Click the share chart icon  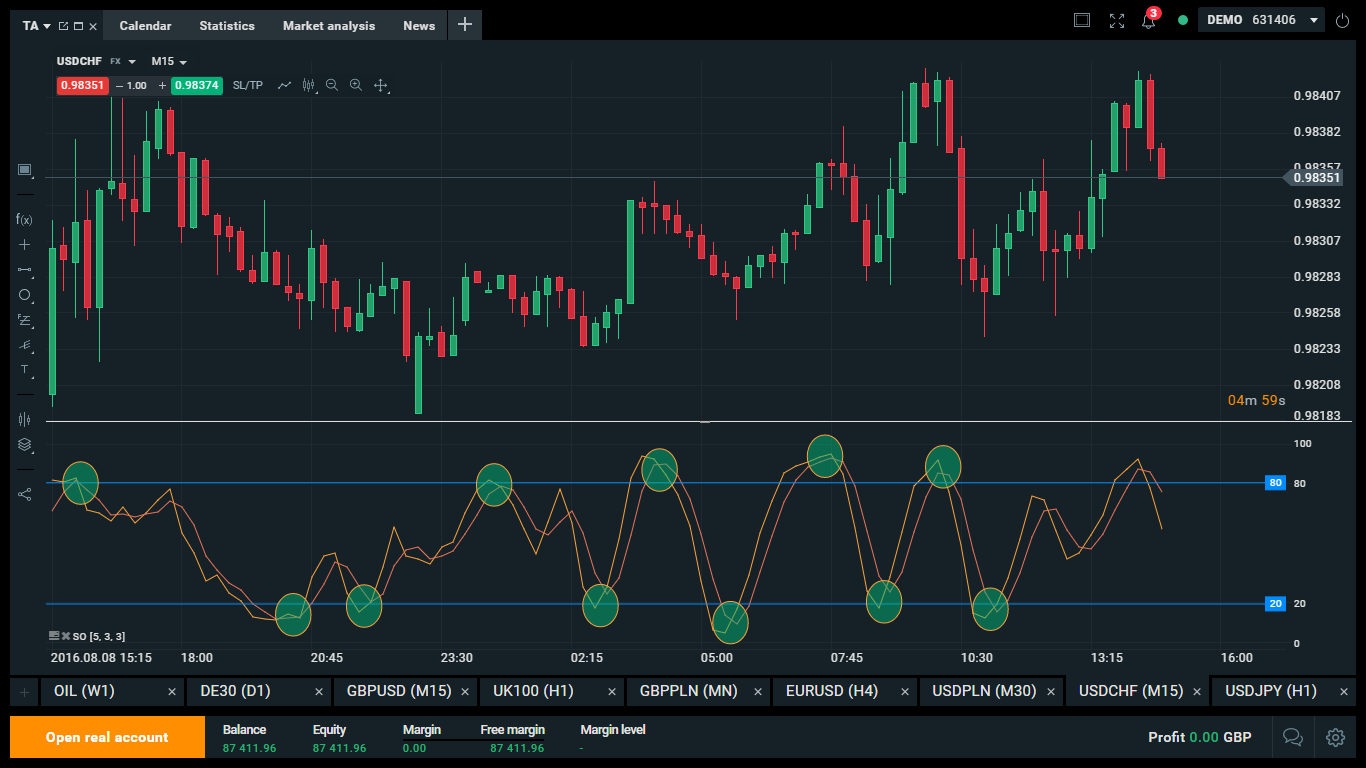click(25, 494)
